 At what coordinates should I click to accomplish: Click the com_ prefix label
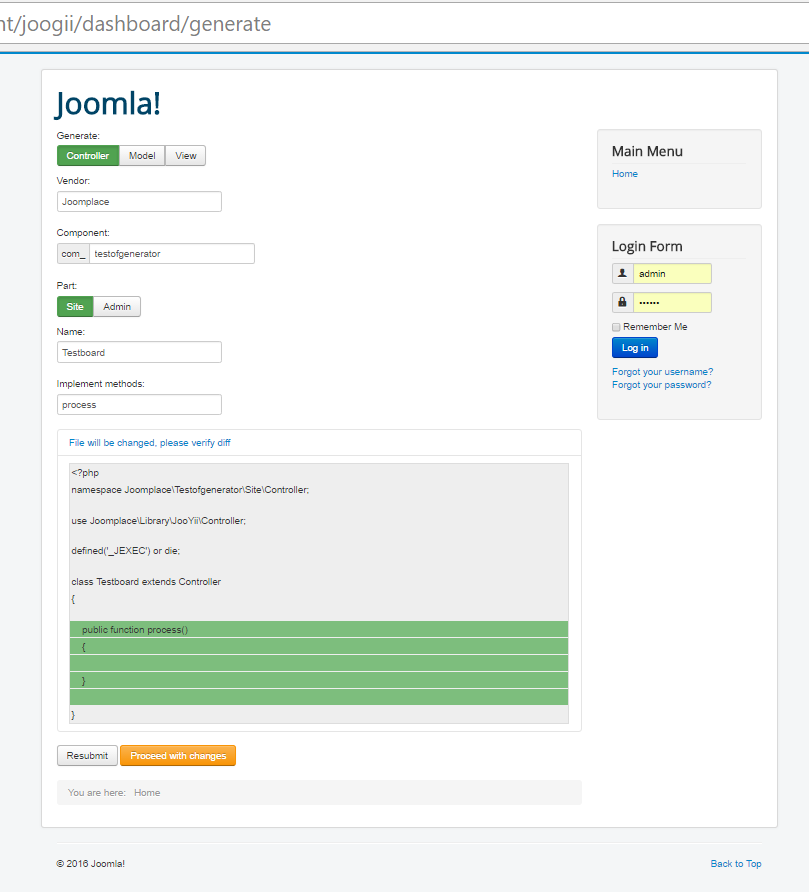click(x=73, y=254)
